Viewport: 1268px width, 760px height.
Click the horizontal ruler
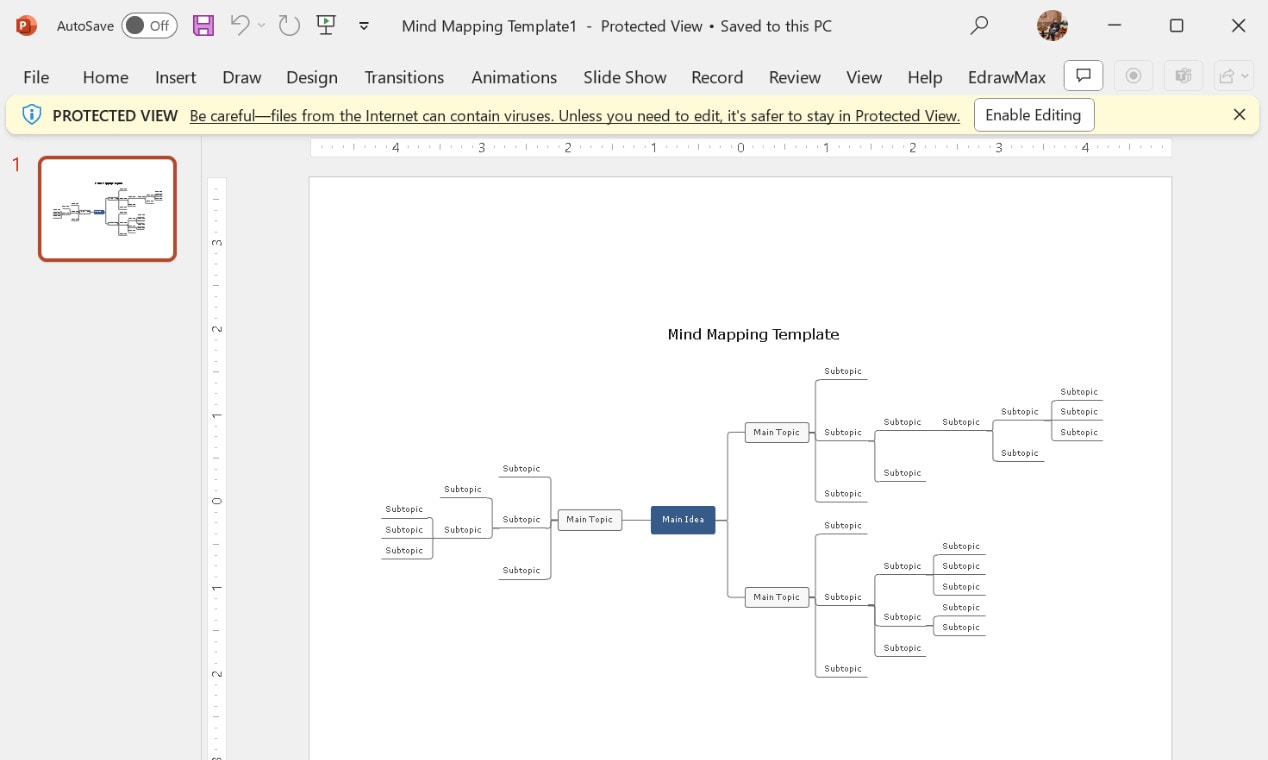pos(740,148)
